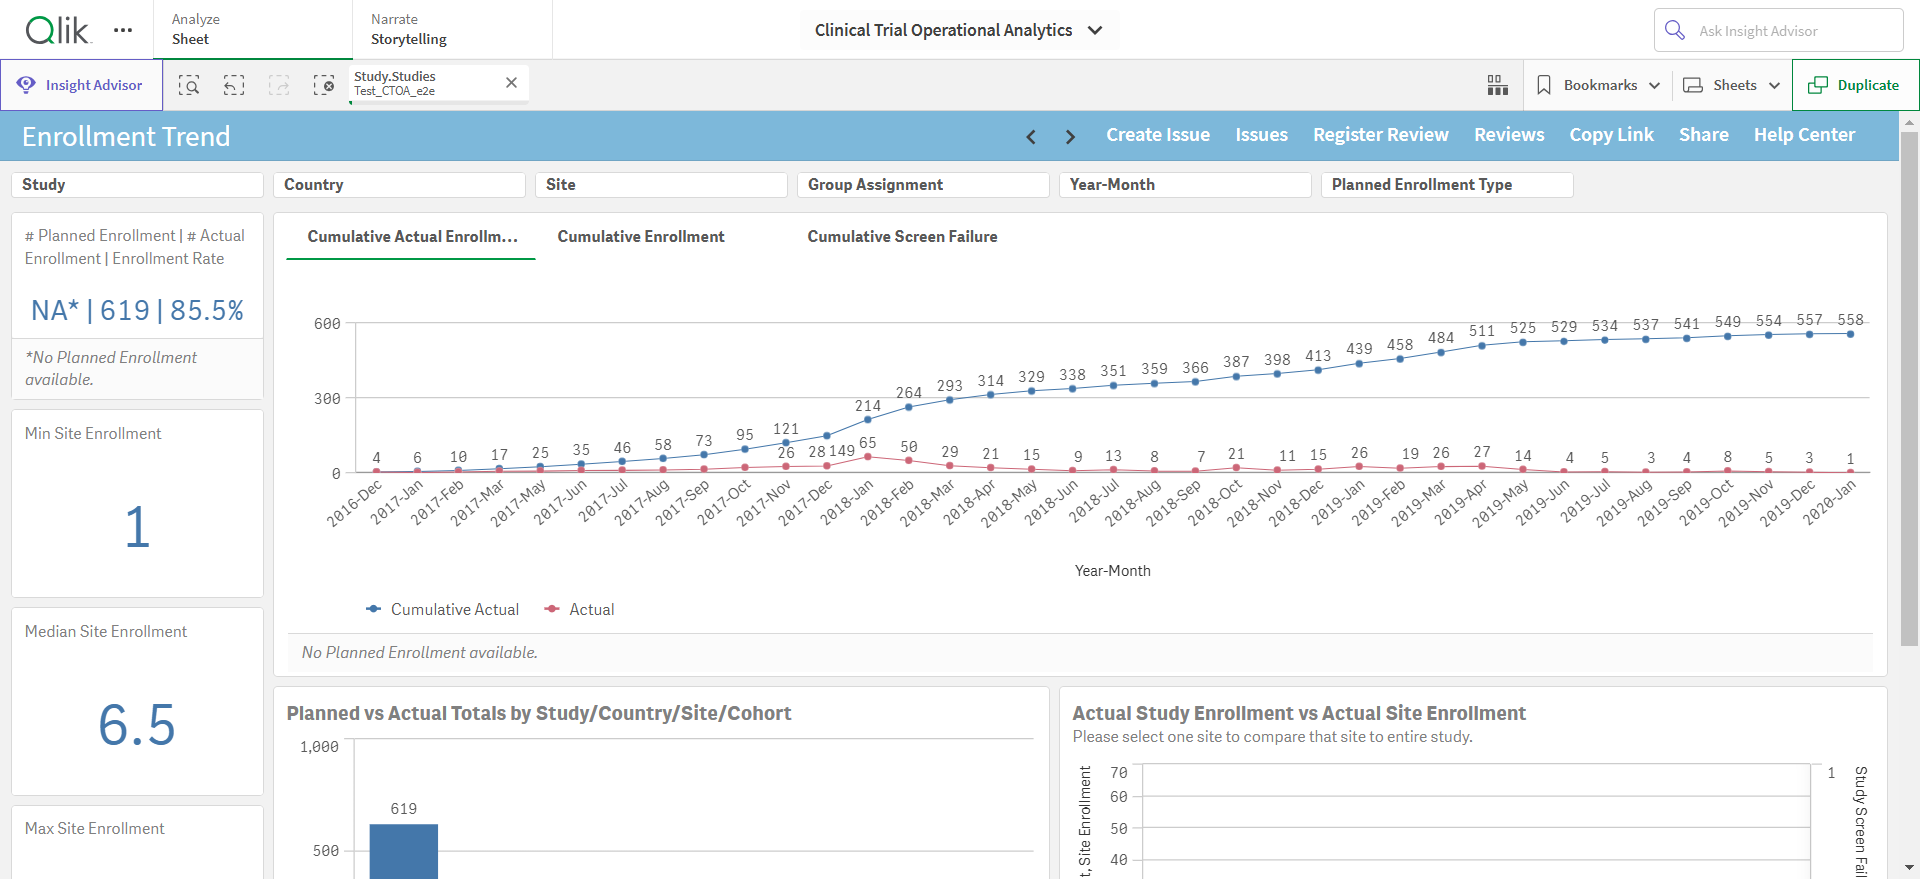Image resolution: width=1920 pixels, height=879 pixels.
Task: Select Cumulative Enrollment tab
Action: (x=641, y=237)
